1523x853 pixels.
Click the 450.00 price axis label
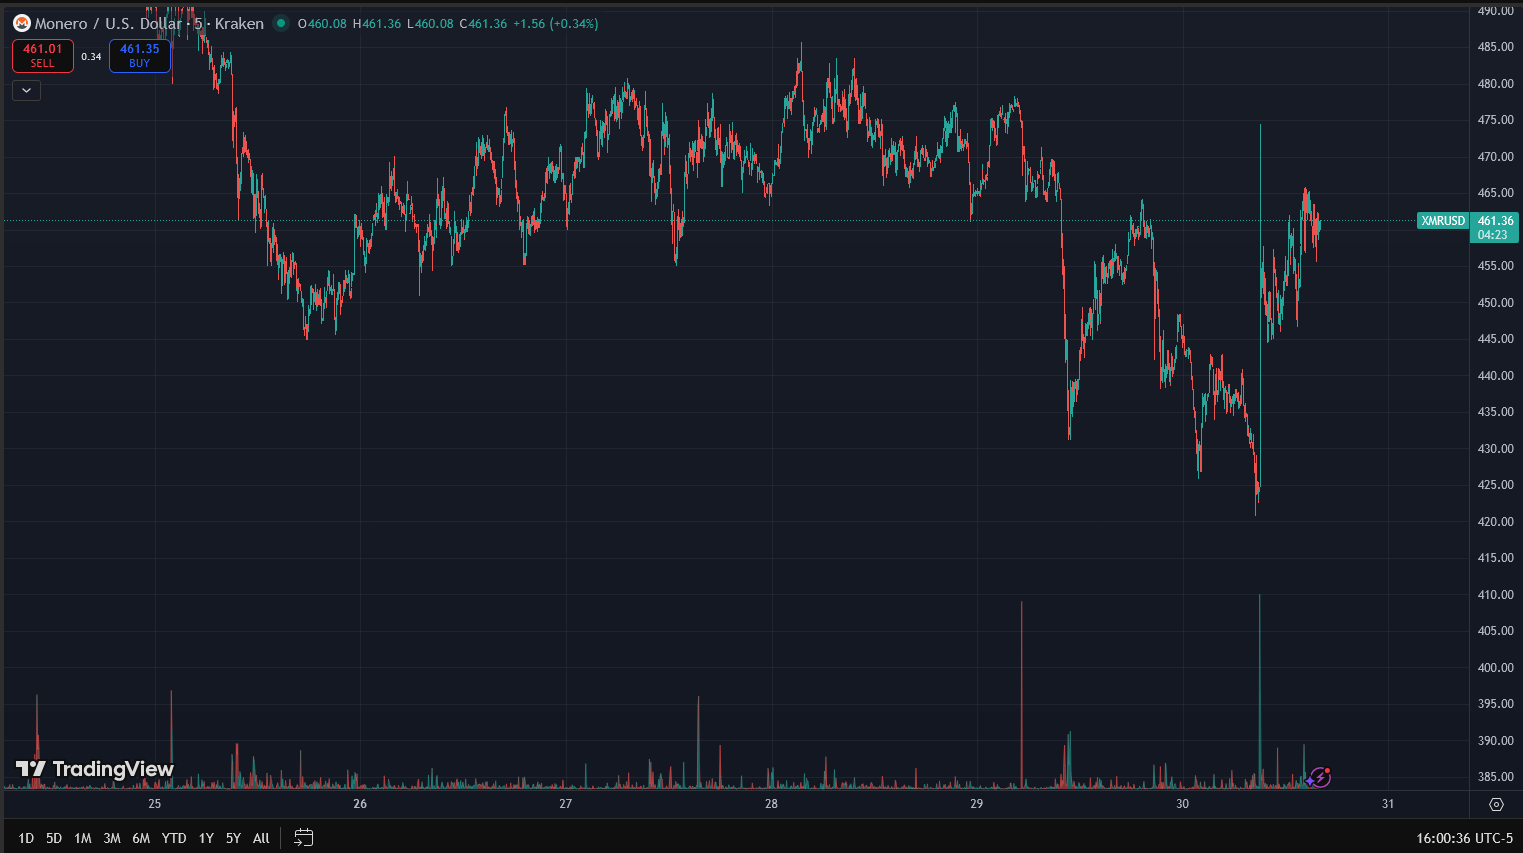(1495, 303)
